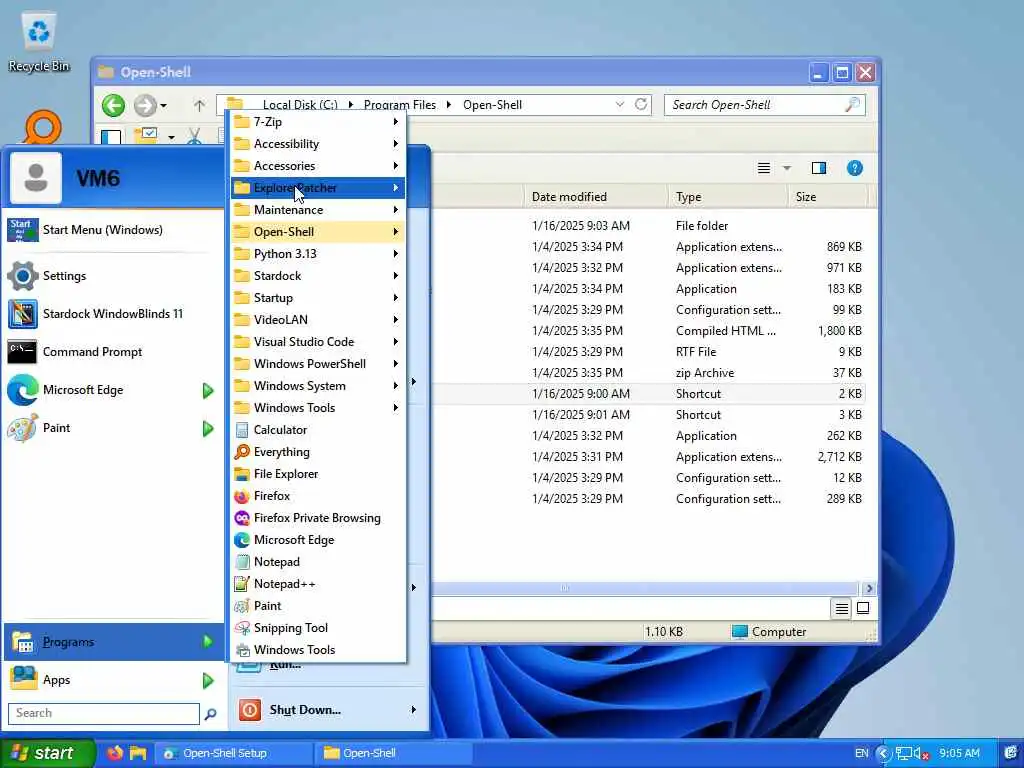Open Command Prompt from start menu
This screenshot has height=768, width=1024.
112,352
